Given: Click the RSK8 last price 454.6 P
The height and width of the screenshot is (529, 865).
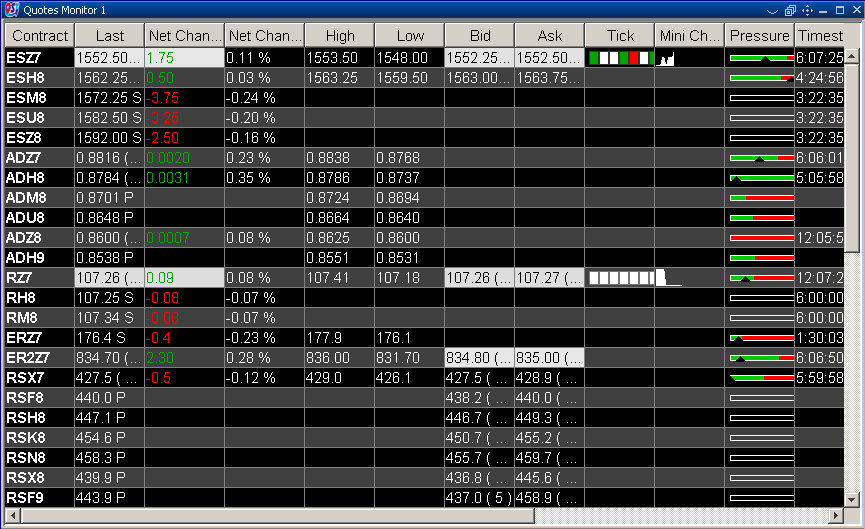Looking at the screenshot, I should pyautogui.click(x=110, y=438).
